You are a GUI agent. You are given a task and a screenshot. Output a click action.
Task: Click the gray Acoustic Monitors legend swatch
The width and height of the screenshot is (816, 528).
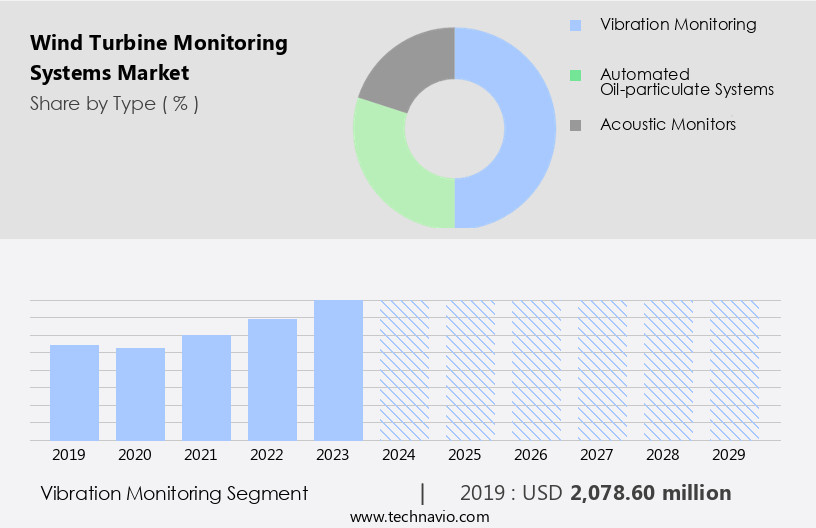[x=575, y=125]
